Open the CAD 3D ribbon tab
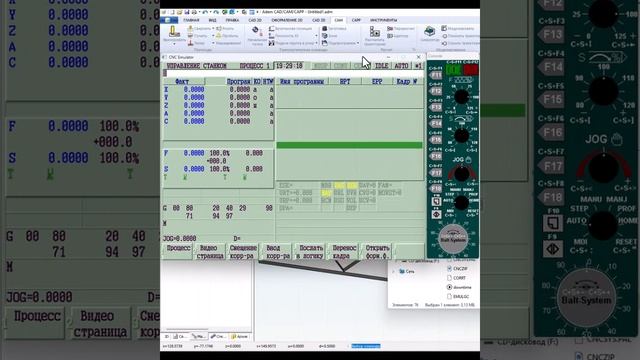Image resolution: width=640 pixels, height=360 pixels. click(x=318, y=20)
